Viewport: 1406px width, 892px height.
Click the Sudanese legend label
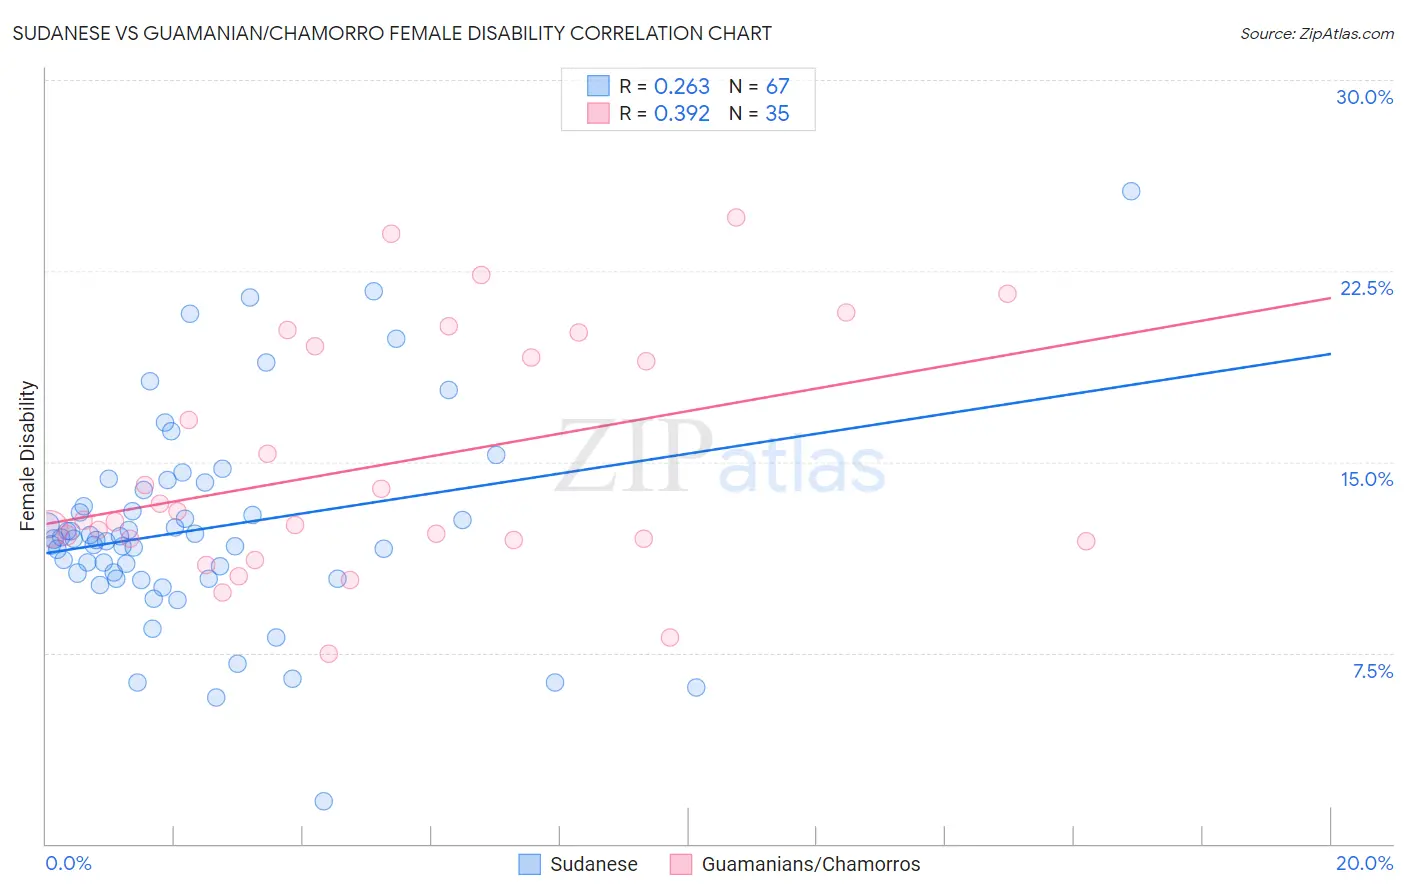[594, 864]
